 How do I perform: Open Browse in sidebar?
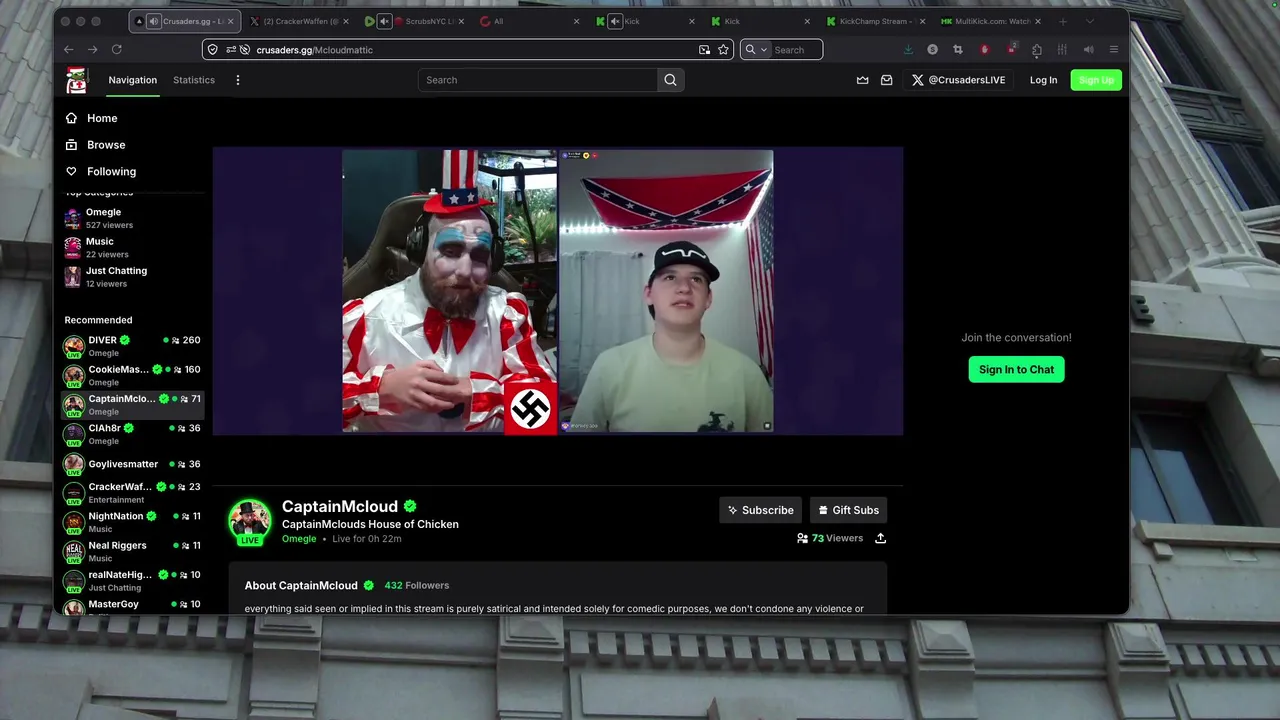[x=106, y=145]
